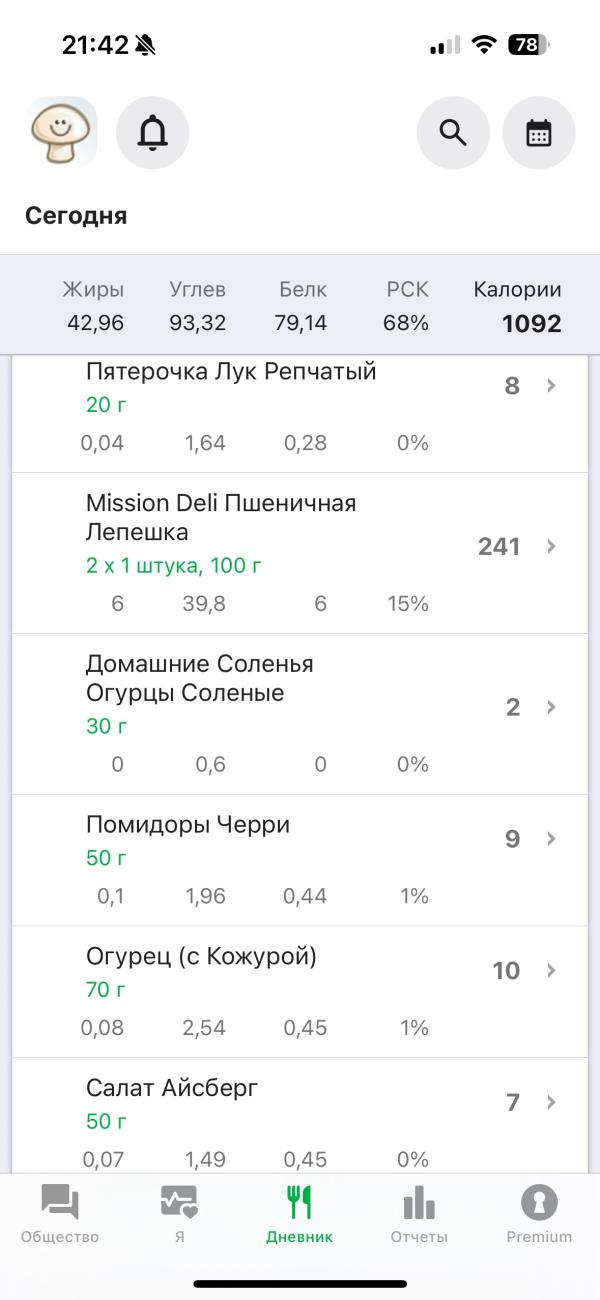
Task: Open notifications bell icon
Action: [x=152, y=132]
